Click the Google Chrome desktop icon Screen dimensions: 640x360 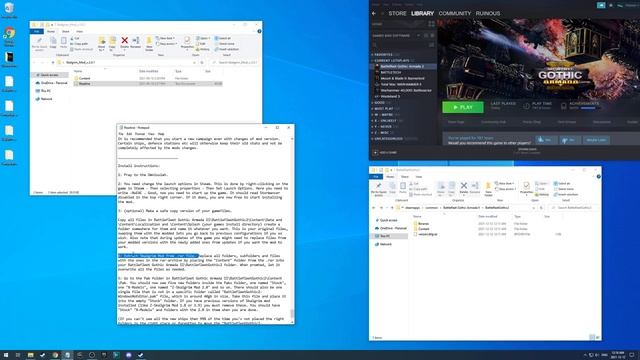(9, 36)
